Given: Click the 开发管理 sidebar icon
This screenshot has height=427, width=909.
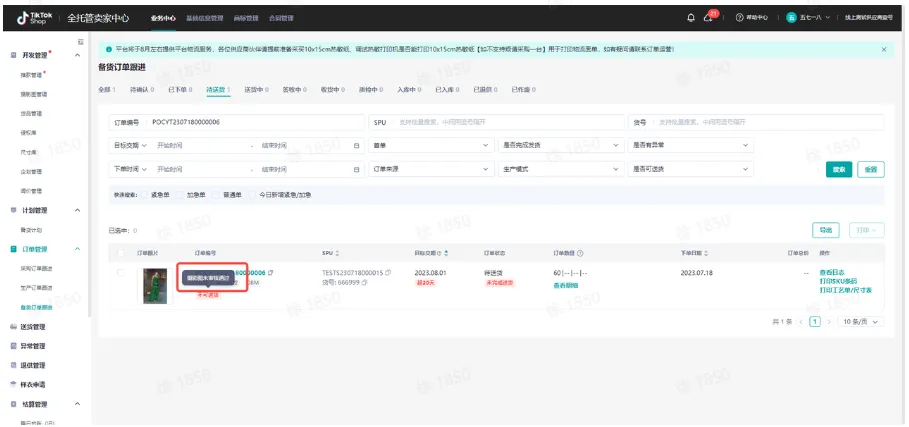Looking at the screenshot, I should [13, 55].
